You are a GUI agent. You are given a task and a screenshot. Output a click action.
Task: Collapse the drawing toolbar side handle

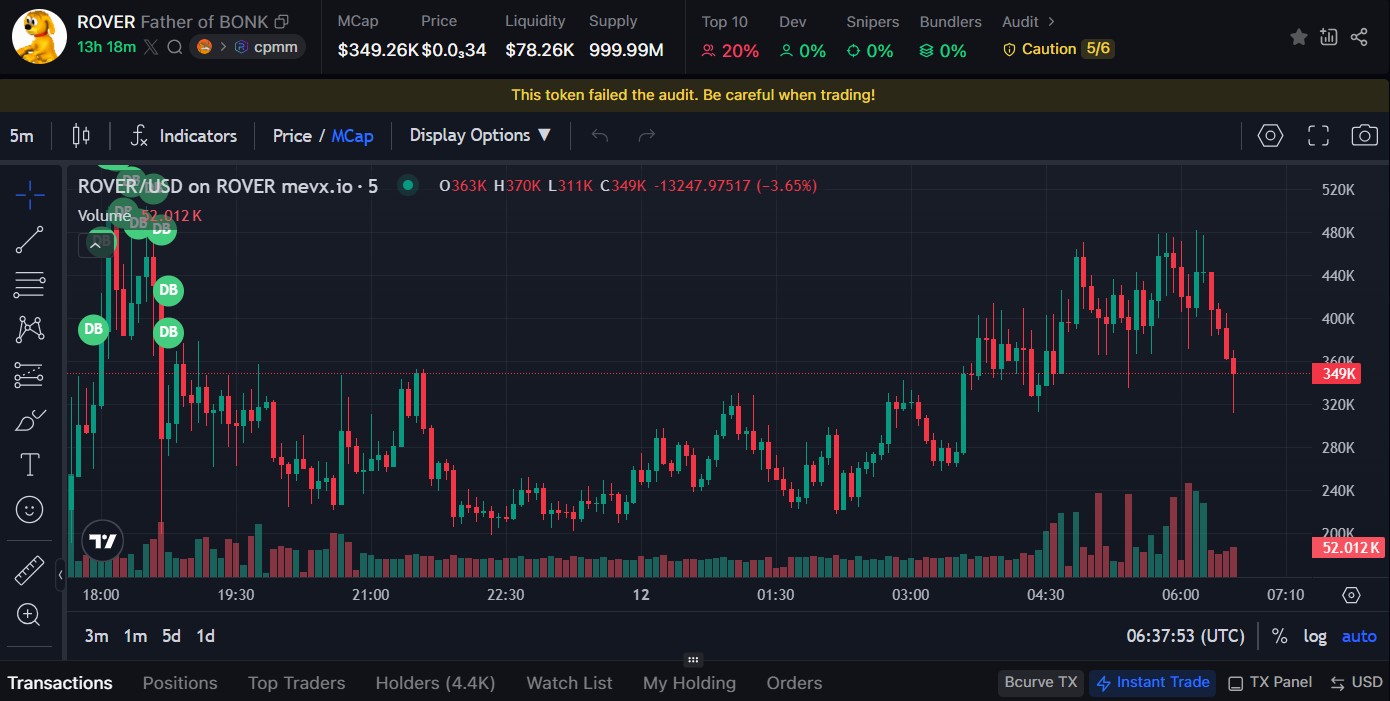point(60,574)
